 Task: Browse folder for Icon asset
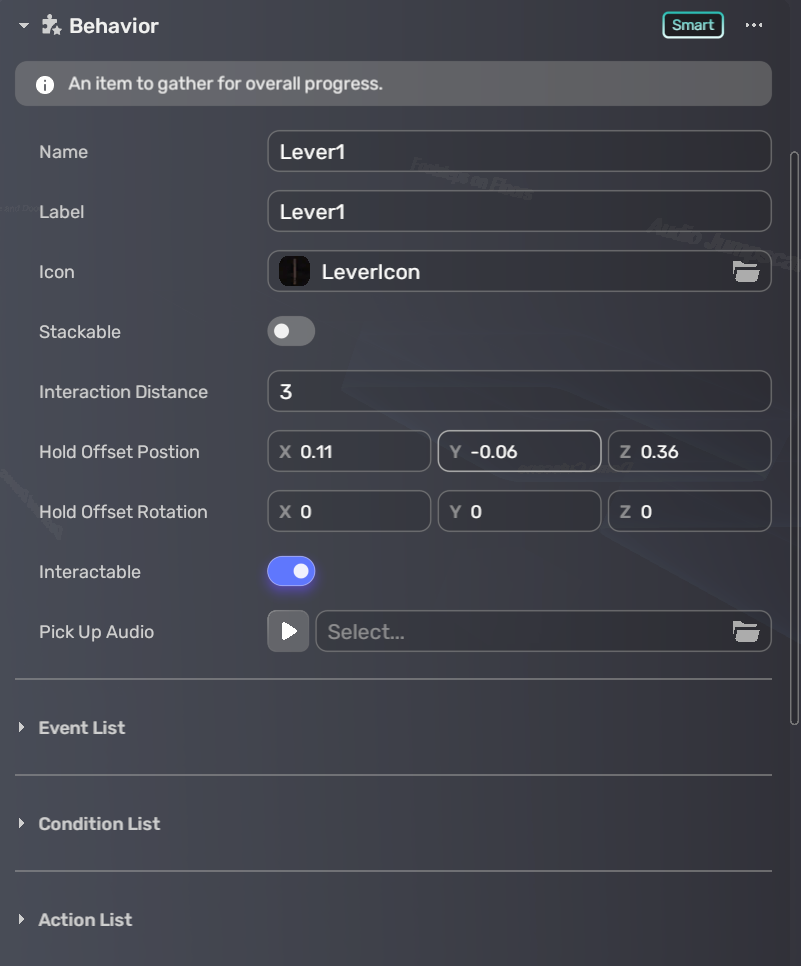pyautogui.click(x=745, y=272)
